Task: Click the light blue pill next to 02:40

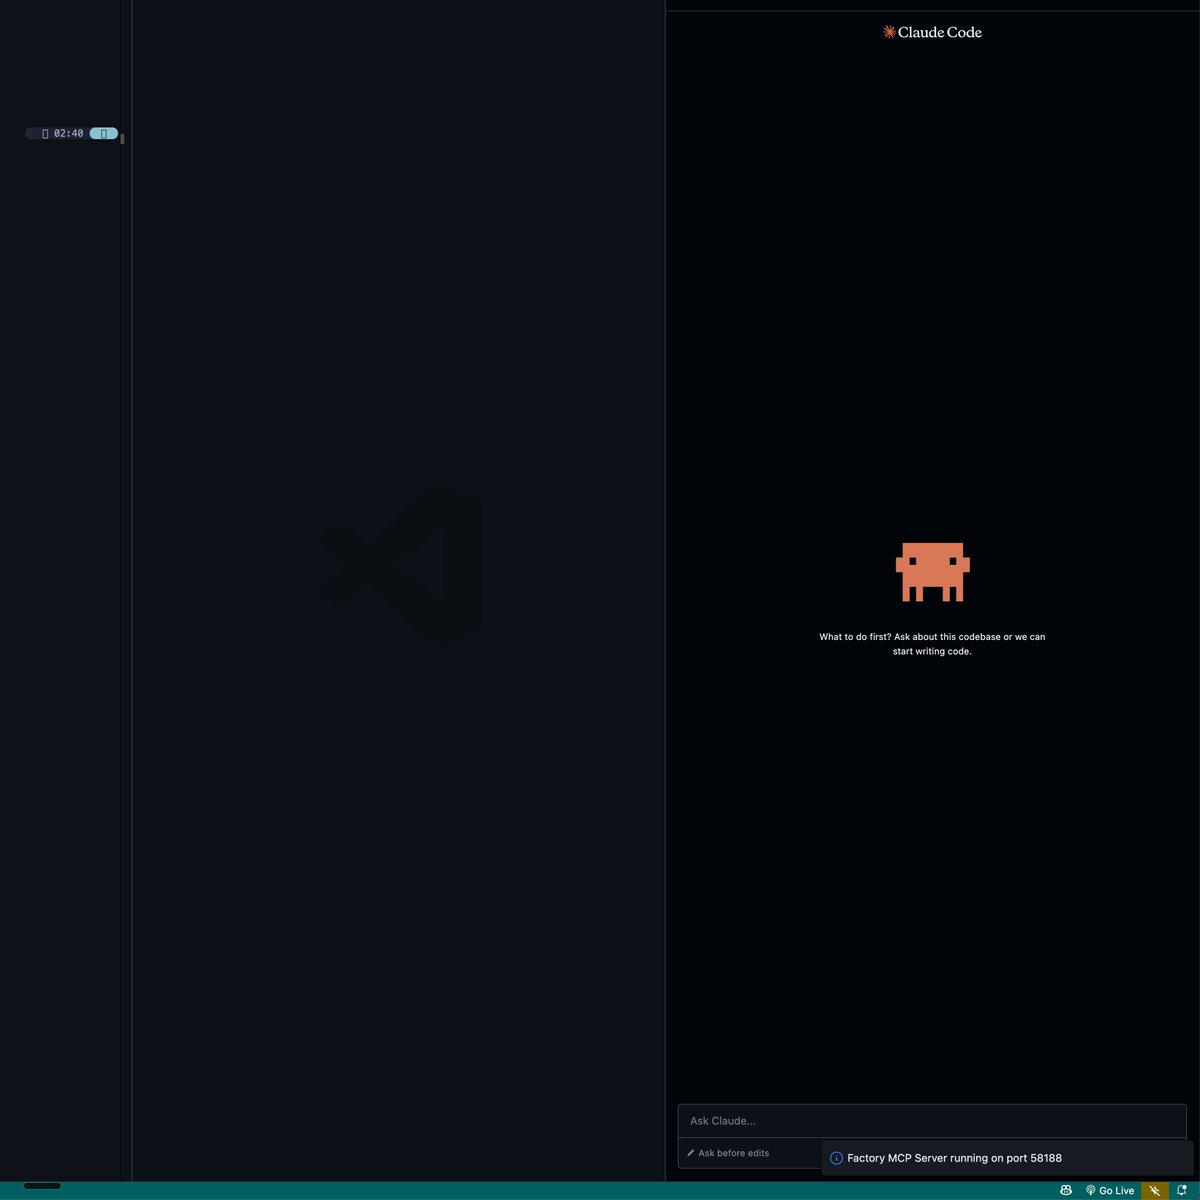Action: 103,133
